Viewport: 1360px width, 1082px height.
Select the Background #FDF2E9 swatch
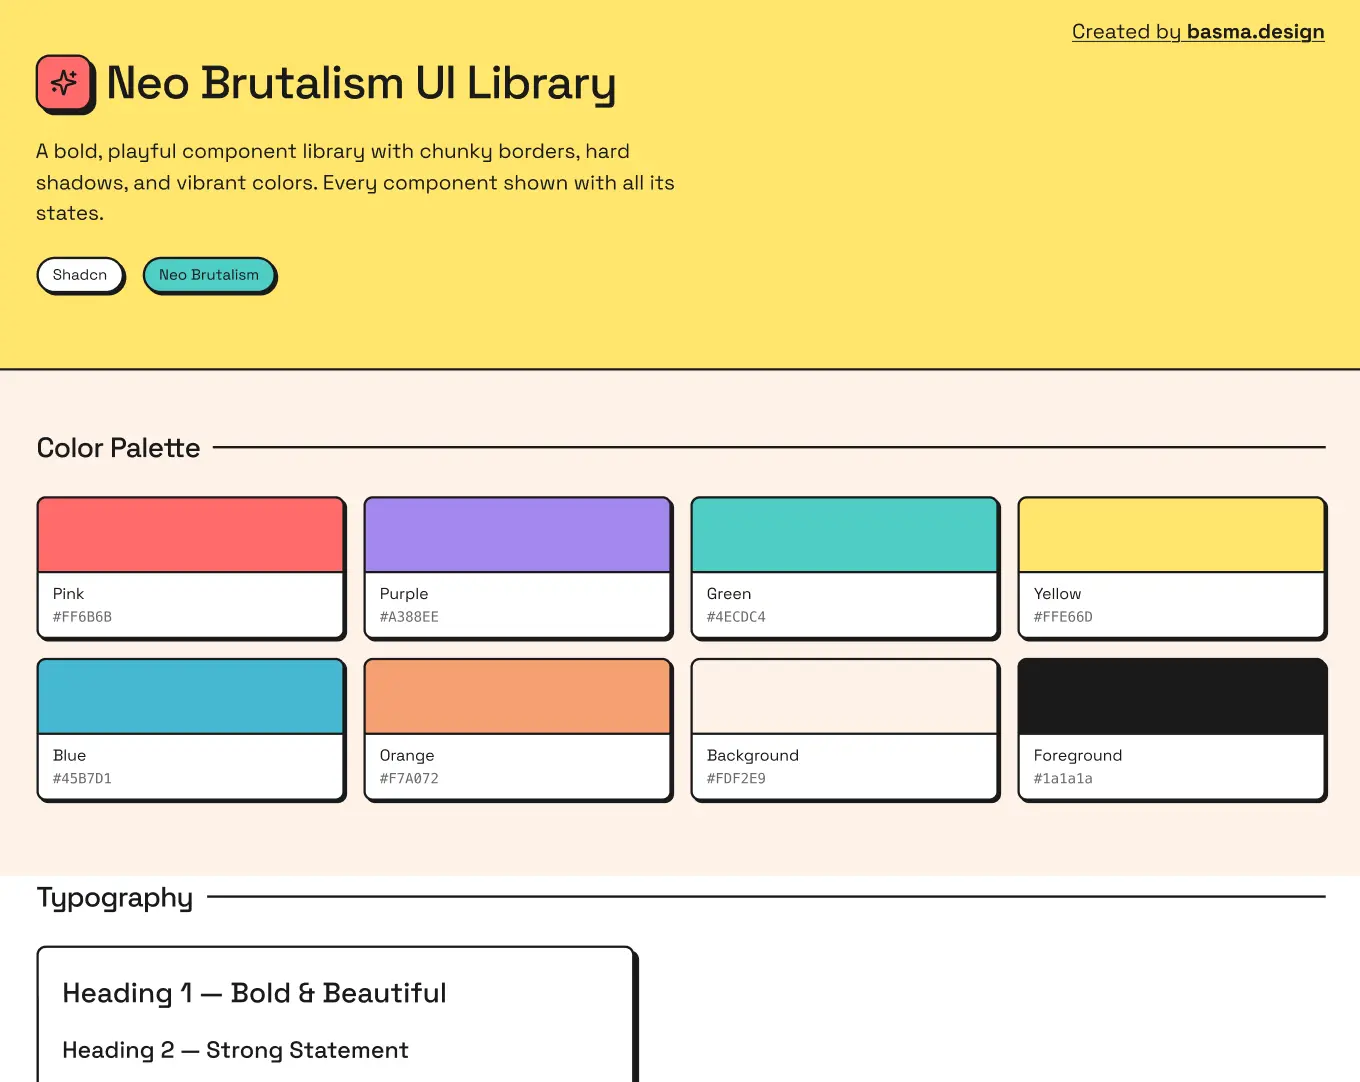pos(844,695)
